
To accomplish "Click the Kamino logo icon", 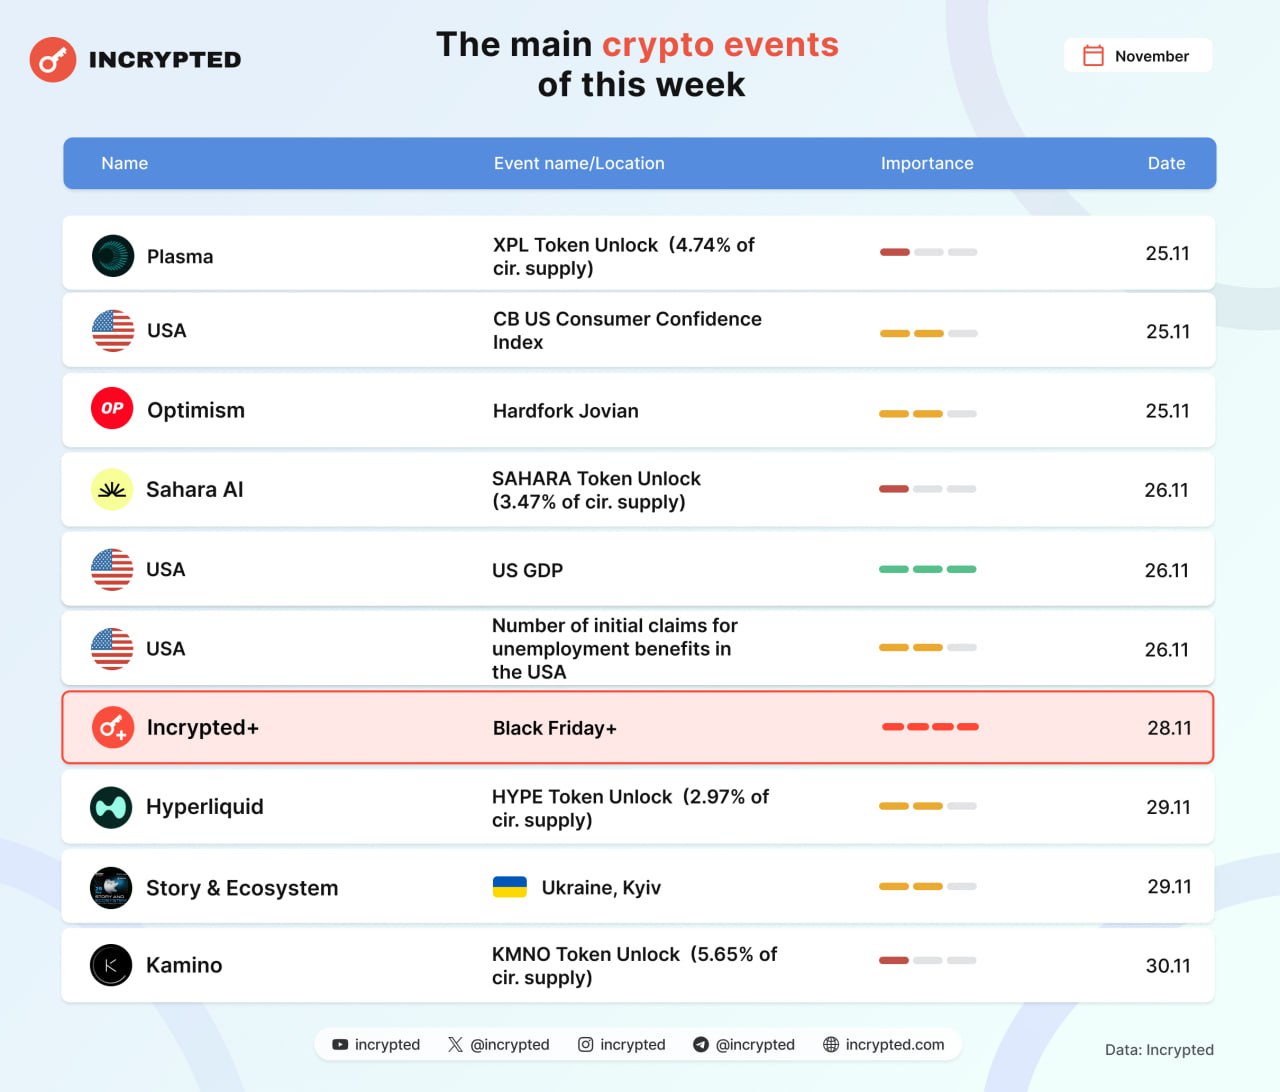I will click(111, 965).
